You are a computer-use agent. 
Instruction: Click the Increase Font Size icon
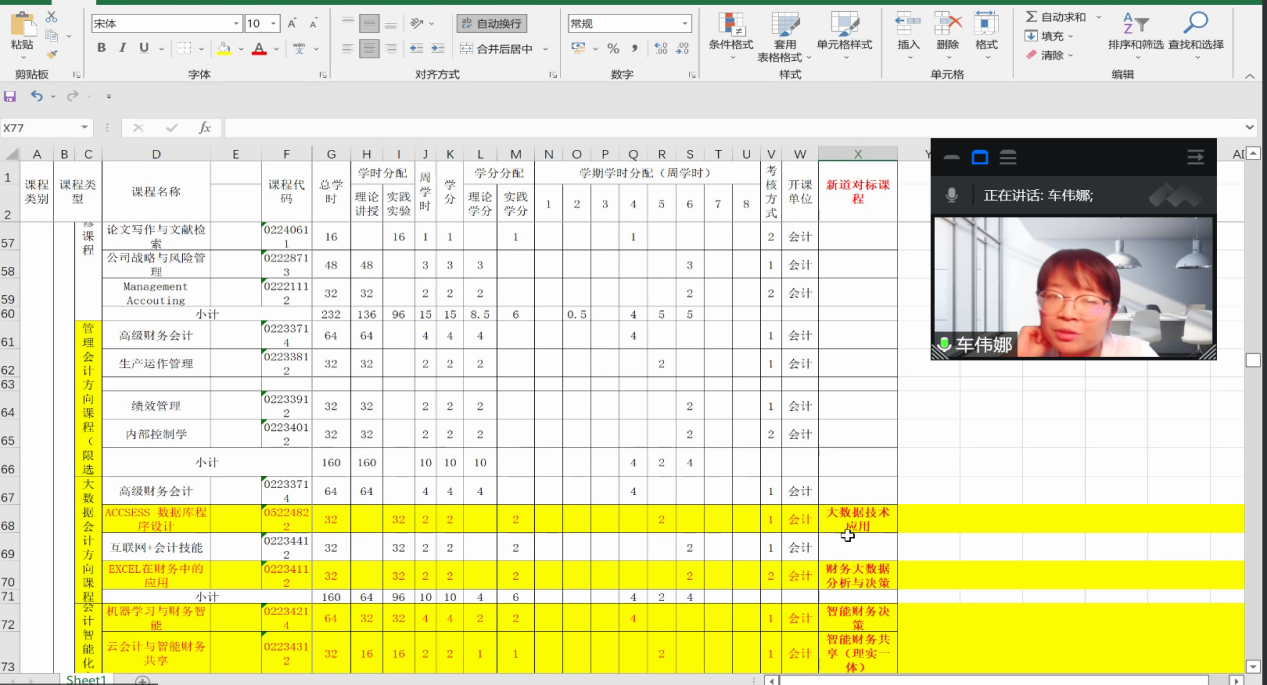tap(292, 23)
